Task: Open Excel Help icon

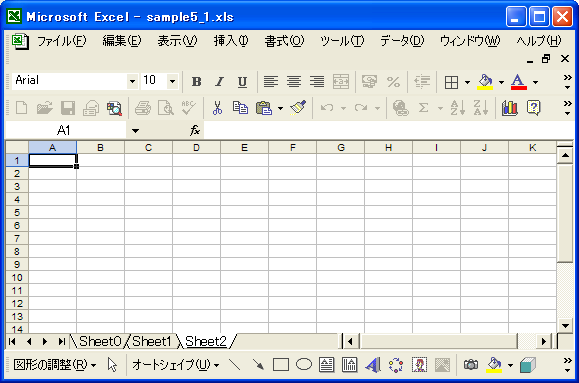Action: [x=533, y=108]
